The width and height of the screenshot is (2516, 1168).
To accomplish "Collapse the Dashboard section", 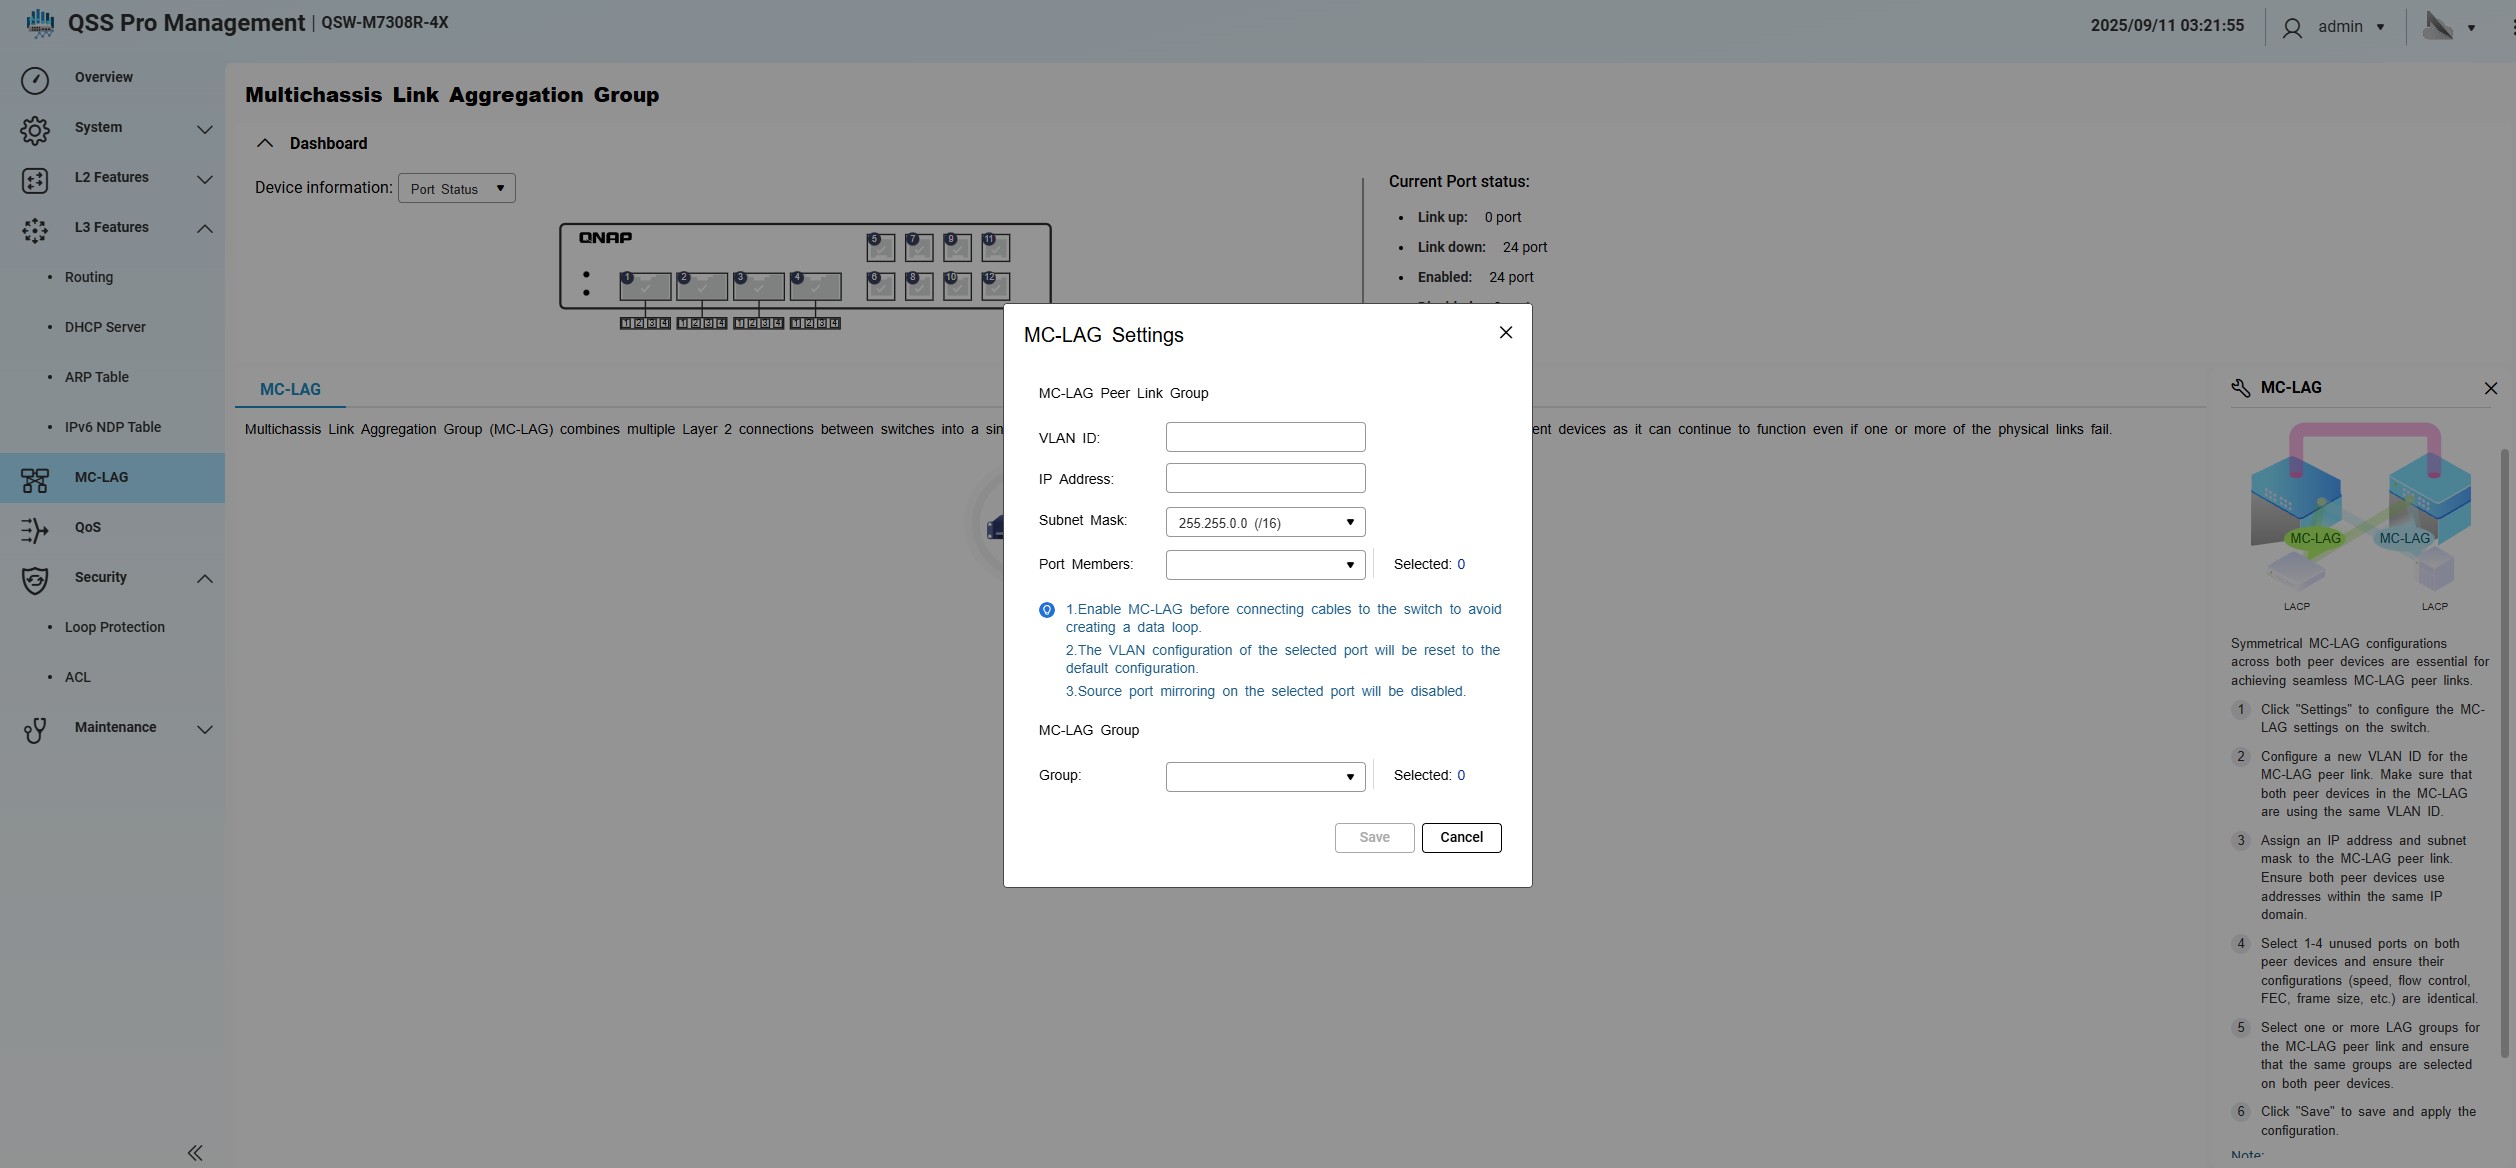I will tap(265, 143).
